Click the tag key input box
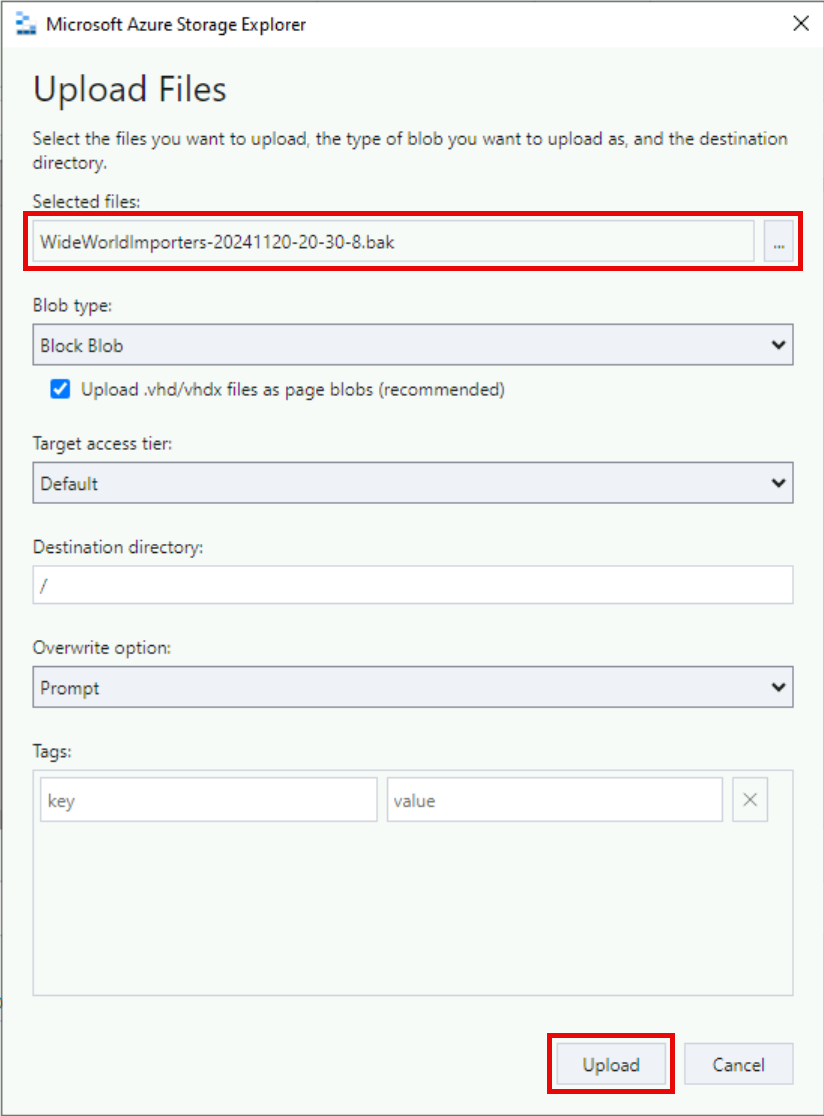824x1116 pixels. [x=208, y=800]
